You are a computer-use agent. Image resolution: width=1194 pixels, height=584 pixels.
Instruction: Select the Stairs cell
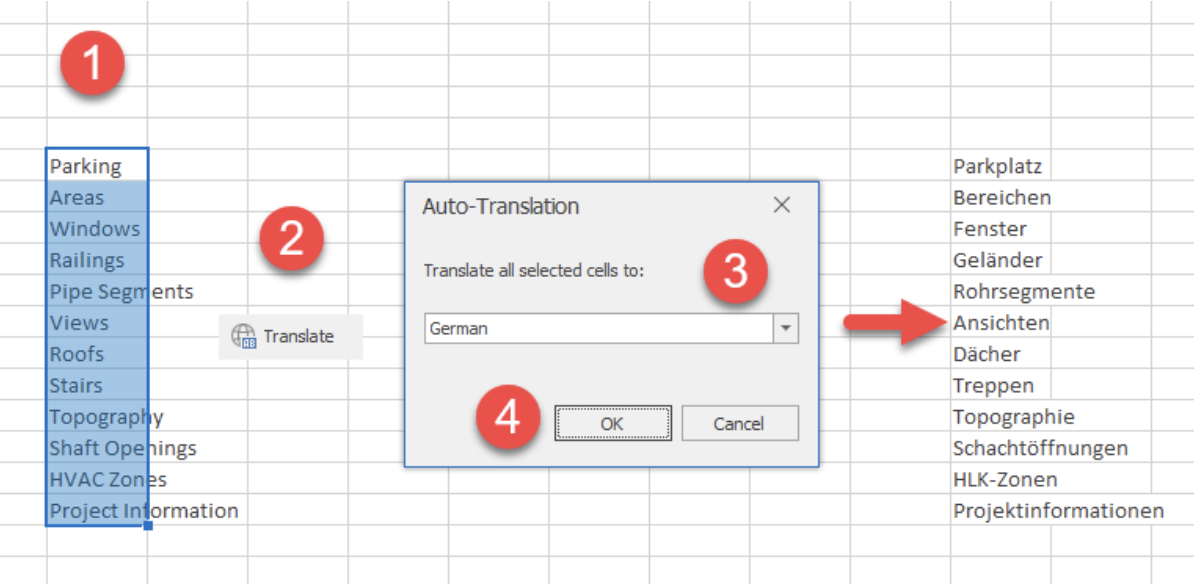pos(97,385)
